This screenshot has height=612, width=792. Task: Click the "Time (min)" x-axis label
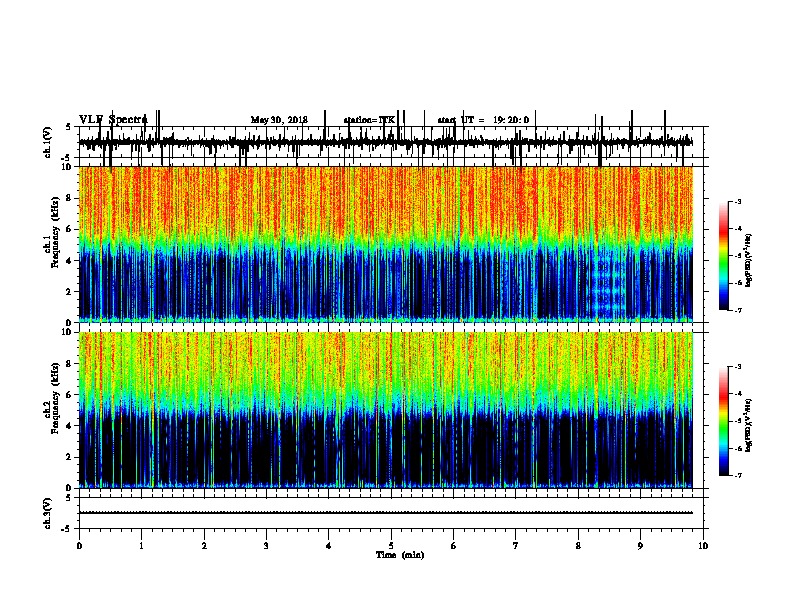click(x=400, y=555)
